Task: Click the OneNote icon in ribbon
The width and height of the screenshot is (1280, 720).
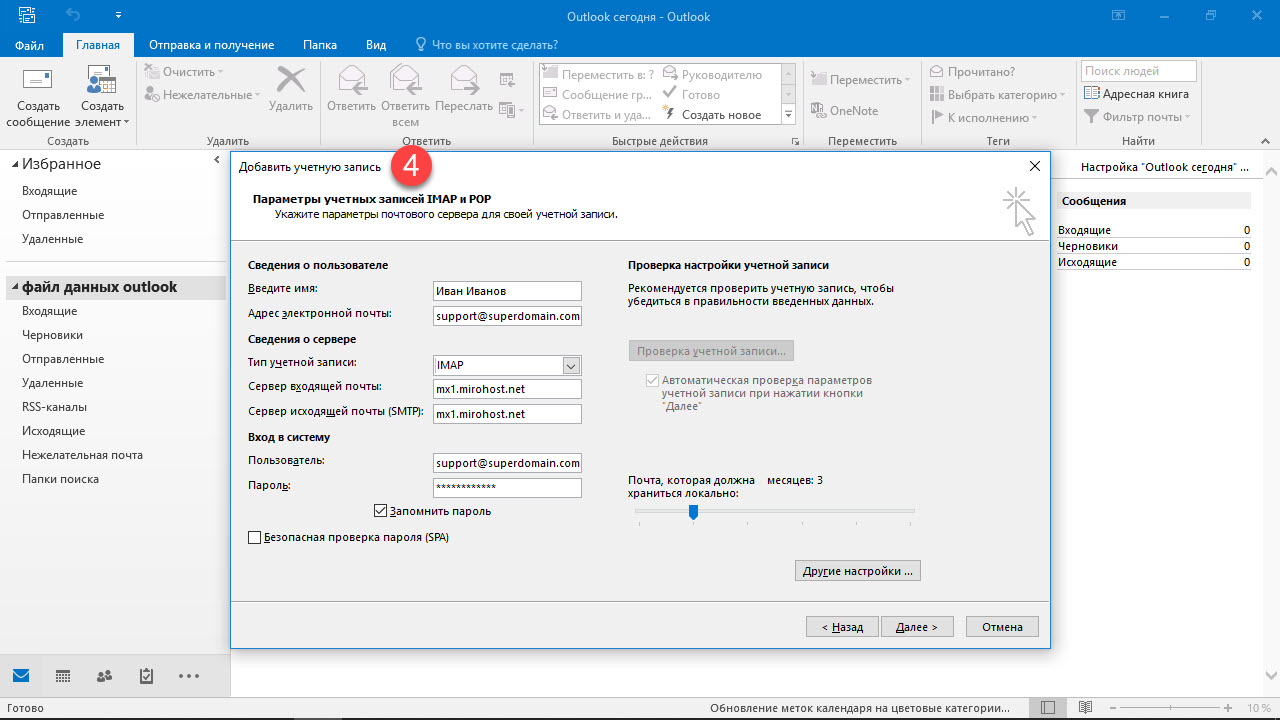Action: tap(817, 111)
